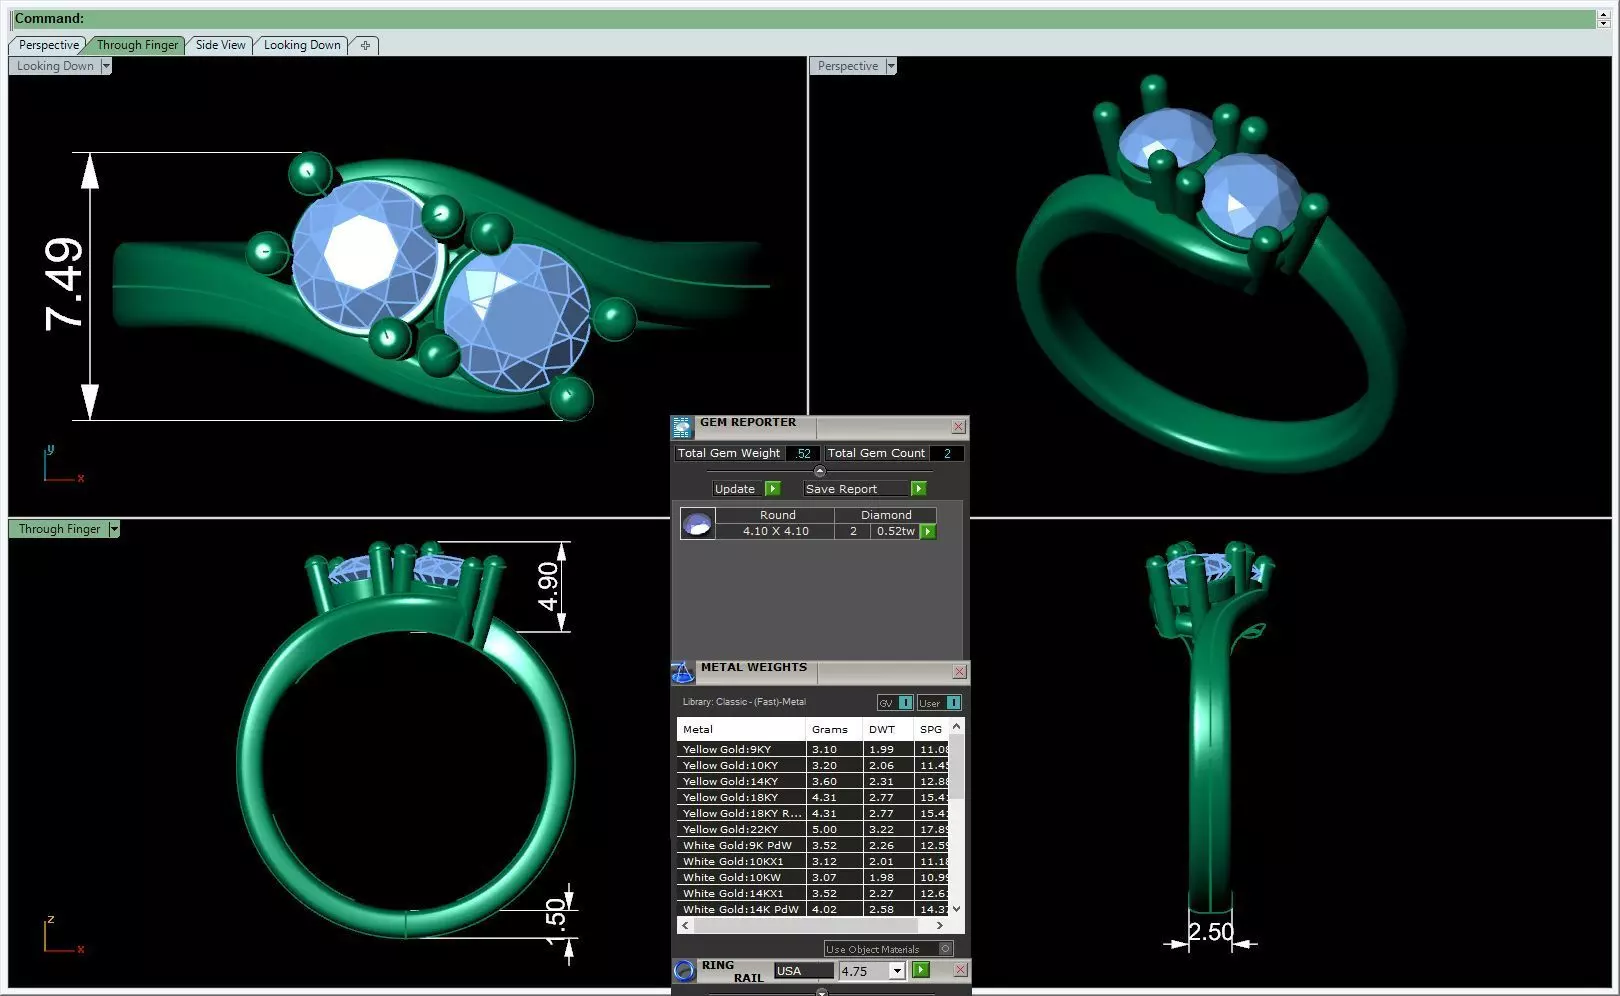The width and height of the screenshot is (1620, 996).
Task: Click the Gem Reporter panel icon
Action: [682, 427]
